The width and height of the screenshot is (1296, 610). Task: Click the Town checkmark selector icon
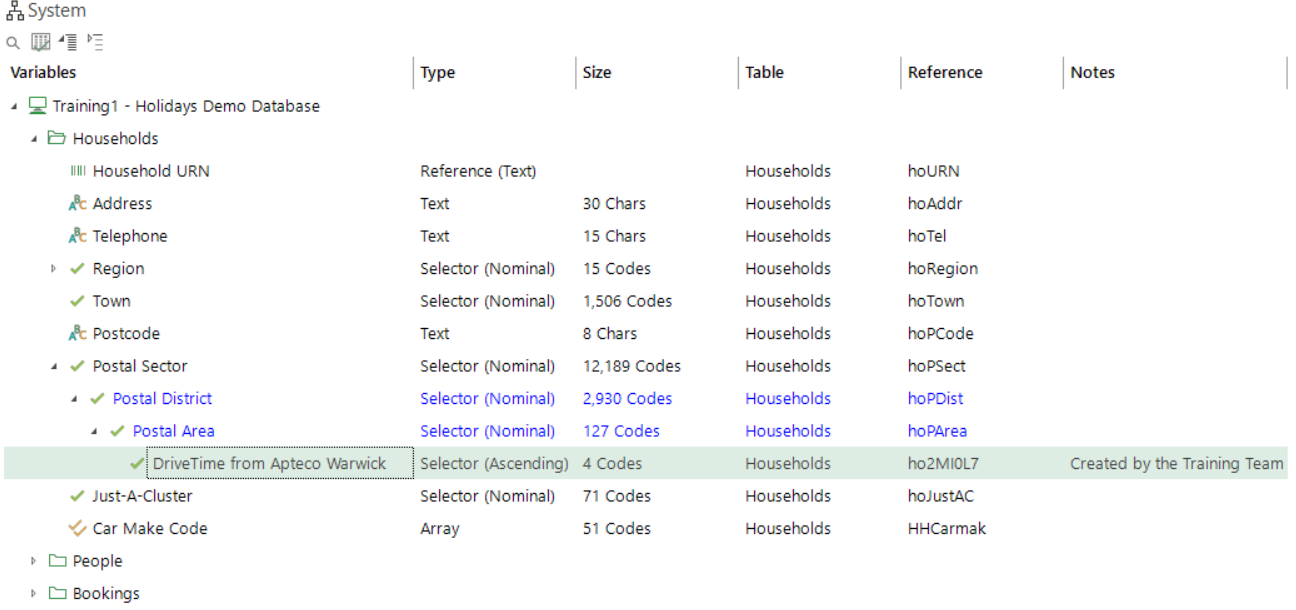coord(78,301)
